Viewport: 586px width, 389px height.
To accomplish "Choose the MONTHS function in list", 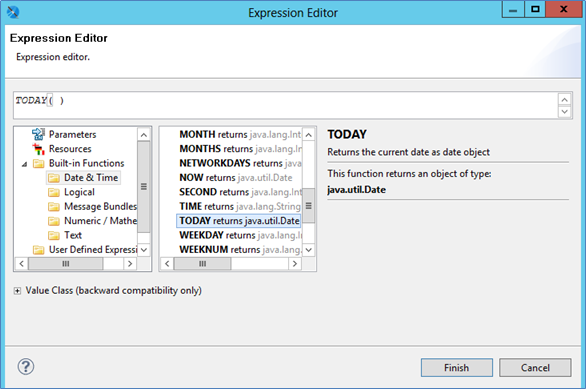I will pyautogui.click(x=240, y=149).
